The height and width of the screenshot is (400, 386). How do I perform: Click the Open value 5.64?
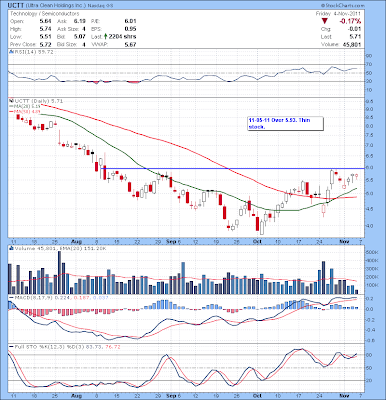pyautogui.click(x=45, y=21)
